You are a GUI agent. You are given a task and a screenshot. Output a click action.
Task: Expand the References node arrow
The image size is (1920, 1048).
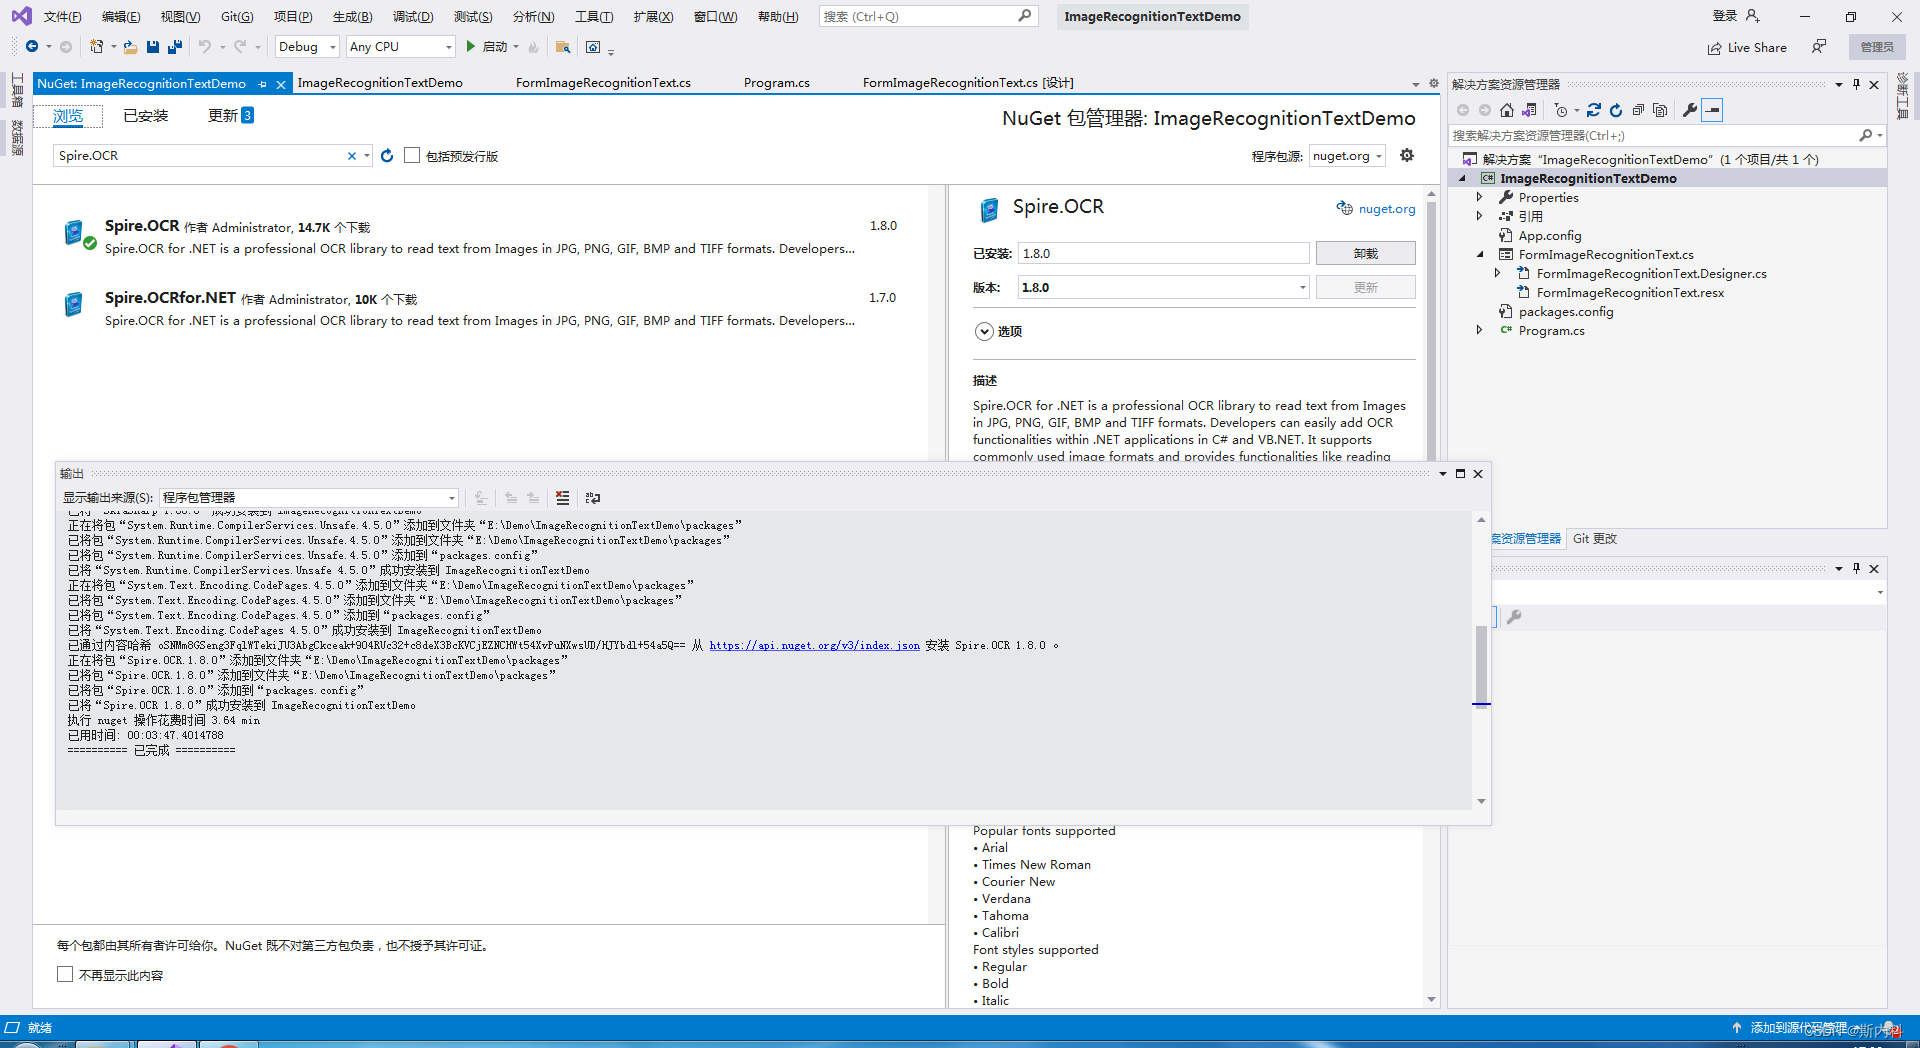coord(1479,216)
